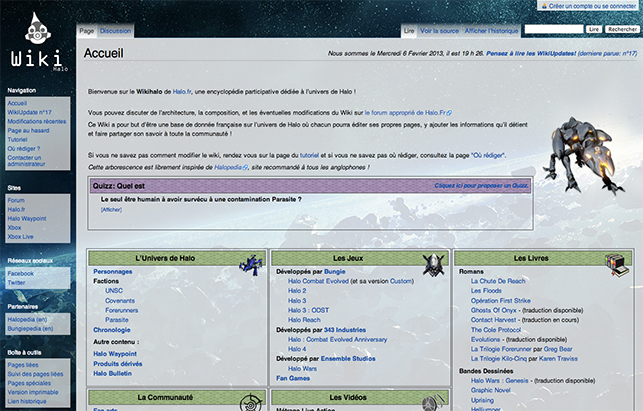Open the Halo Wars game link
Image resolution: width=643 pixels, height=411 pixels.
click(x=302, y=369)
